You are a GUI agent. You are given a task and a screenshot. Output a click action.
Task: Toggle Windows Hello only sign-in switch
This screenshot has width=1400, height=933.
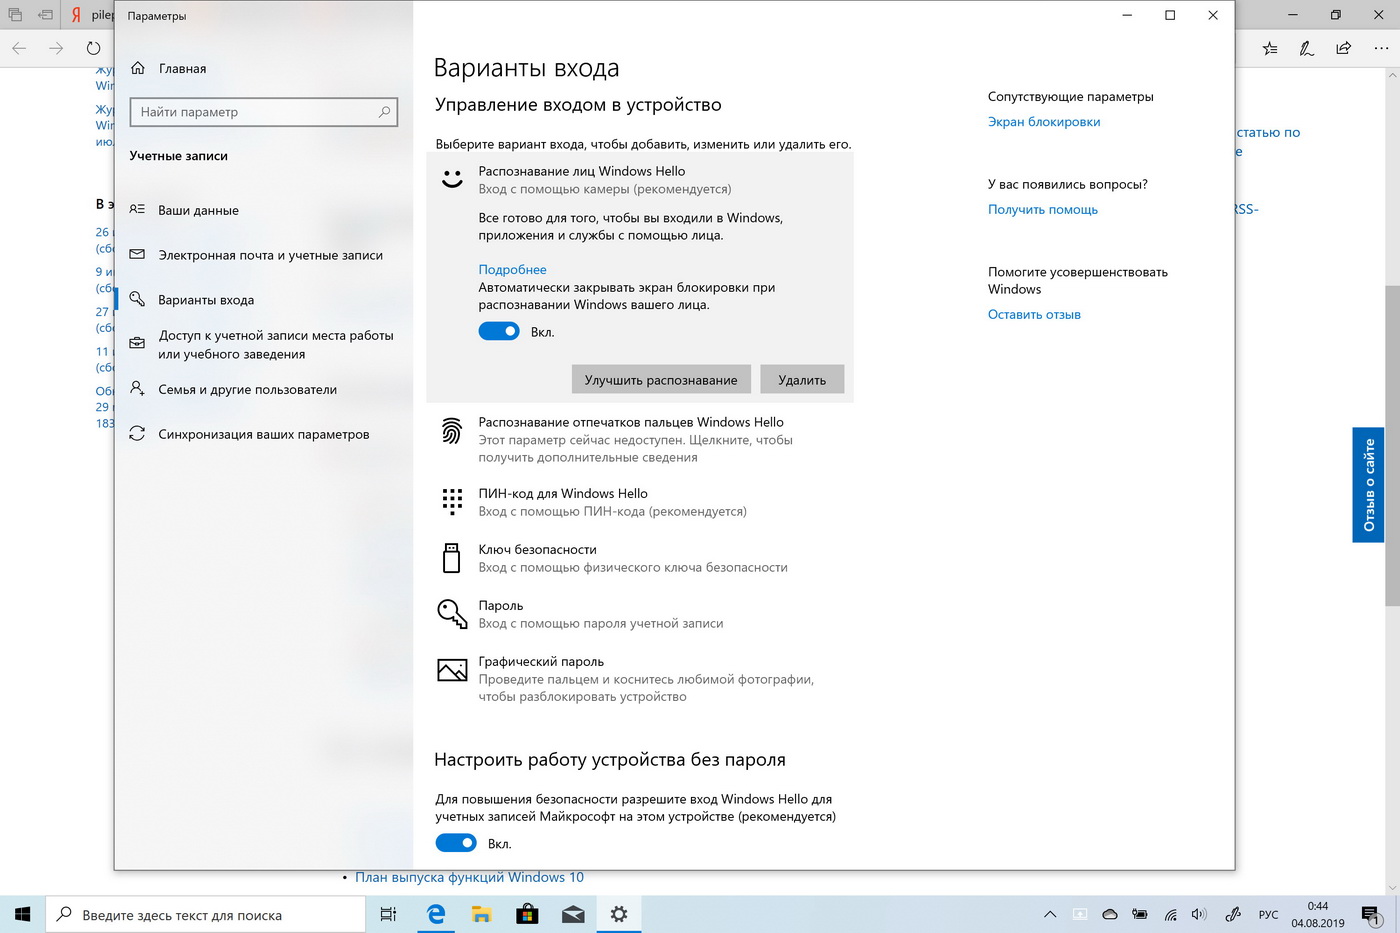pyautogui.click(x=456, y=843)
